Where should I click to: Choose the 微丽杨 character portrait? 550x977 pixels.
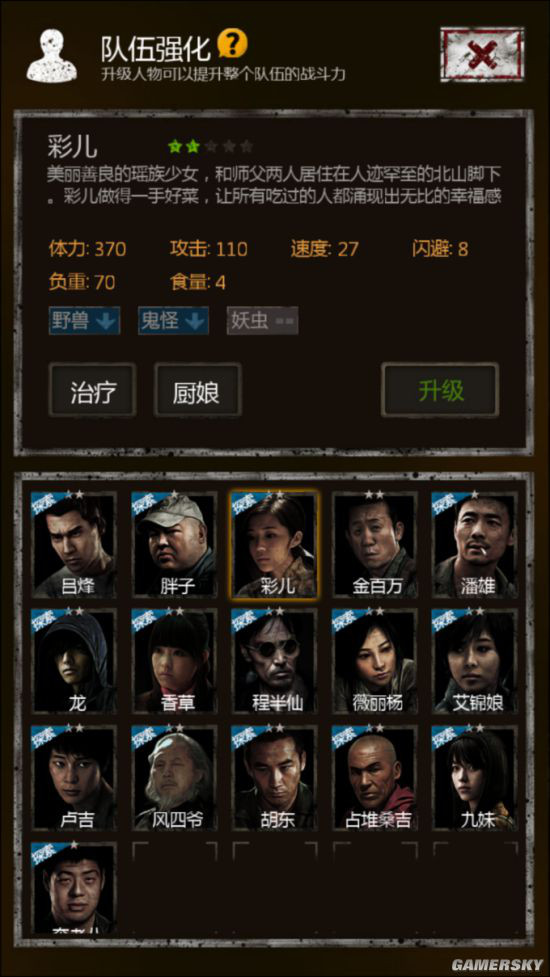tap(374, 661)
